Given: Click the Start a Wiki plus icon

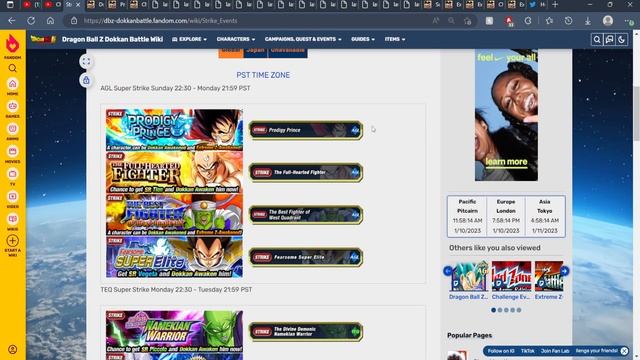Looking at the screenshot, I should point(13,241).
